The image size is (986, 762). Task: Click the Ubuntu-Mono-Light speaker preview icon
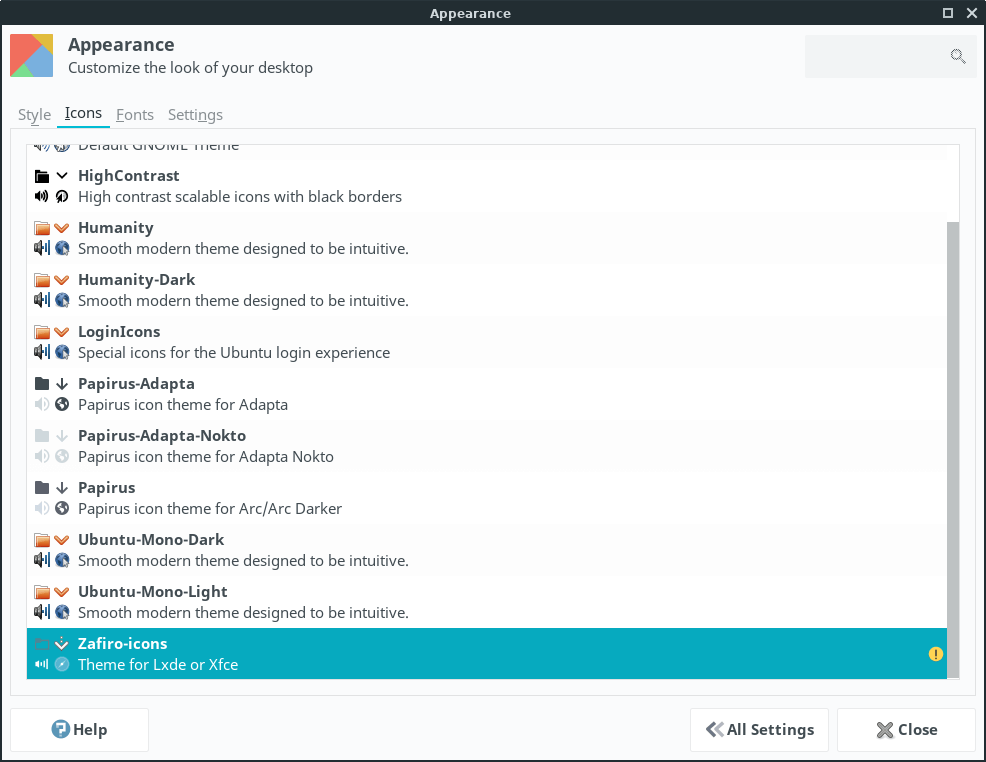42,612
